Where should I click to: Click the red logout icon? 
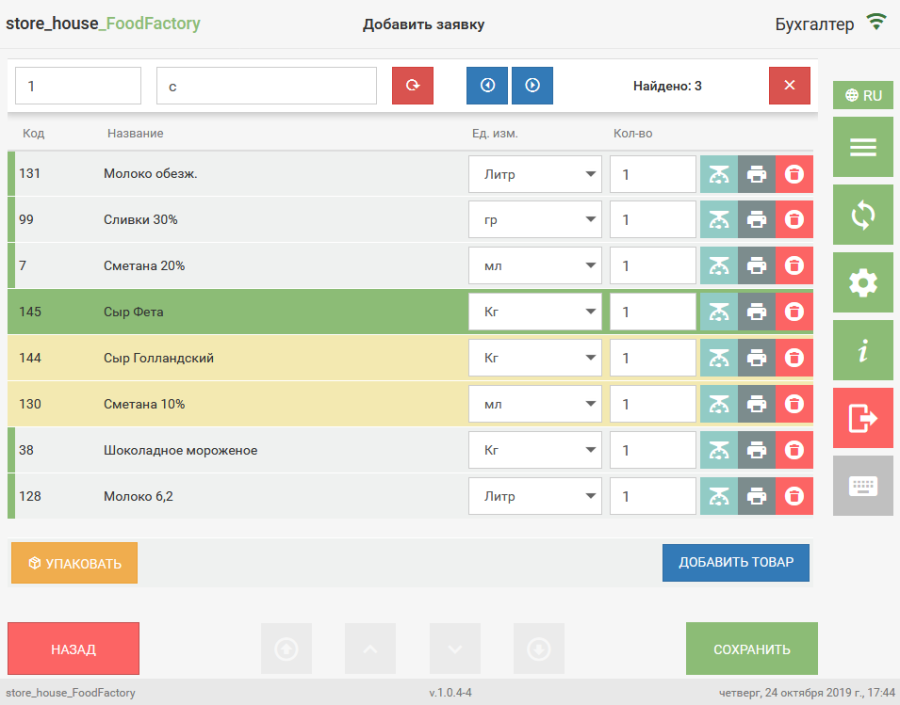tap(862, 418)
